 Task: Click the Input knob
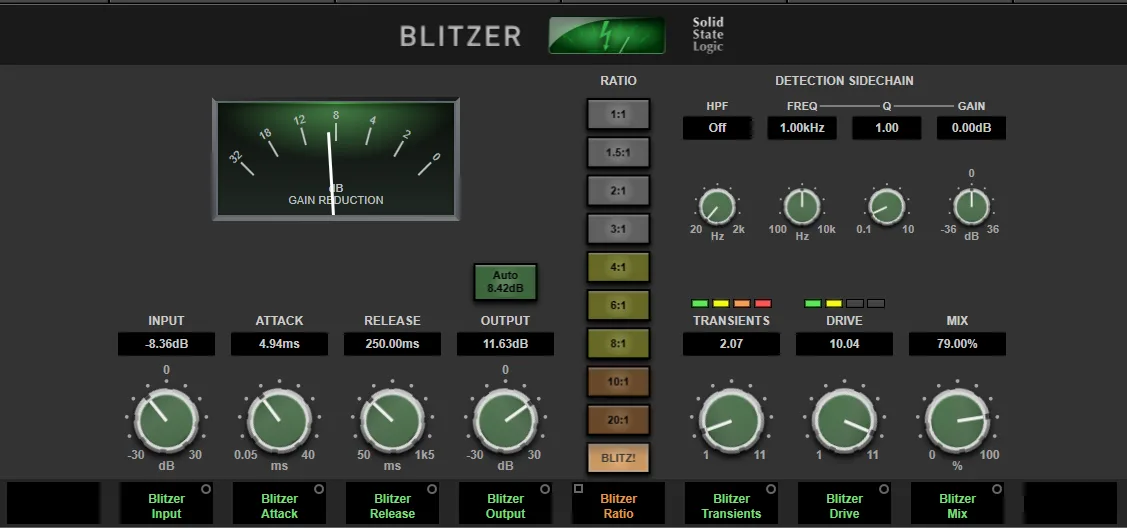click(x=166, y=420)
